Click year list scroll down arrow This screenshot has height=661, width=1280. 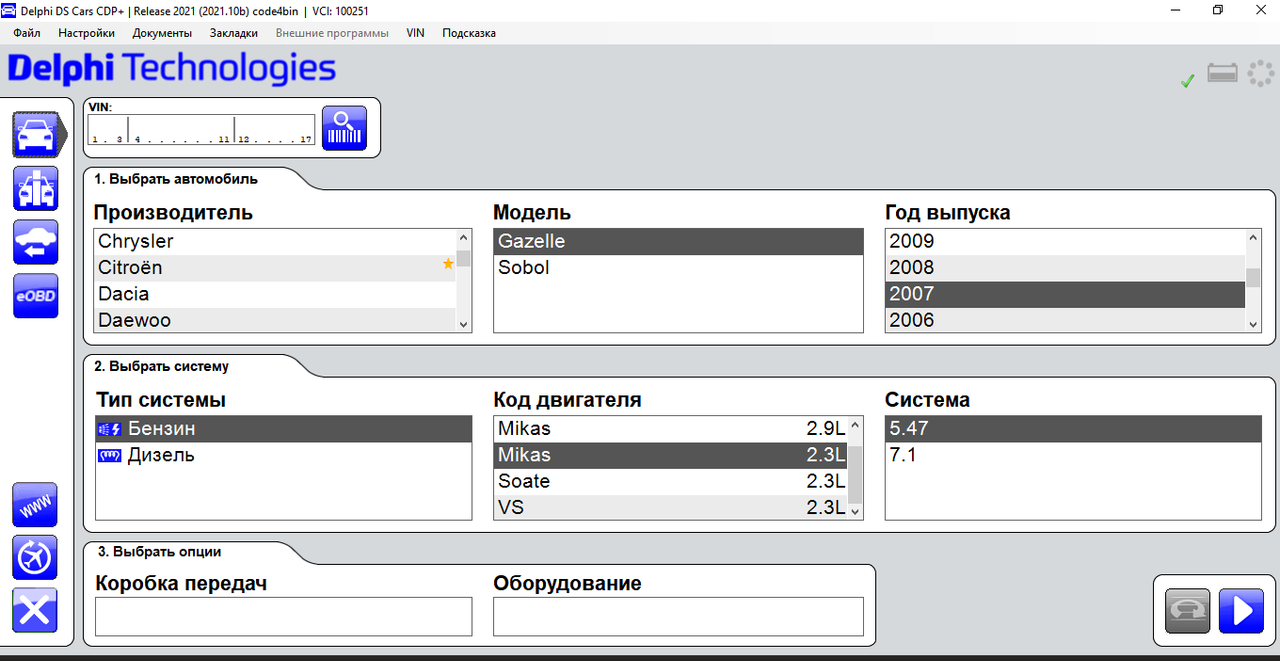1253,324
